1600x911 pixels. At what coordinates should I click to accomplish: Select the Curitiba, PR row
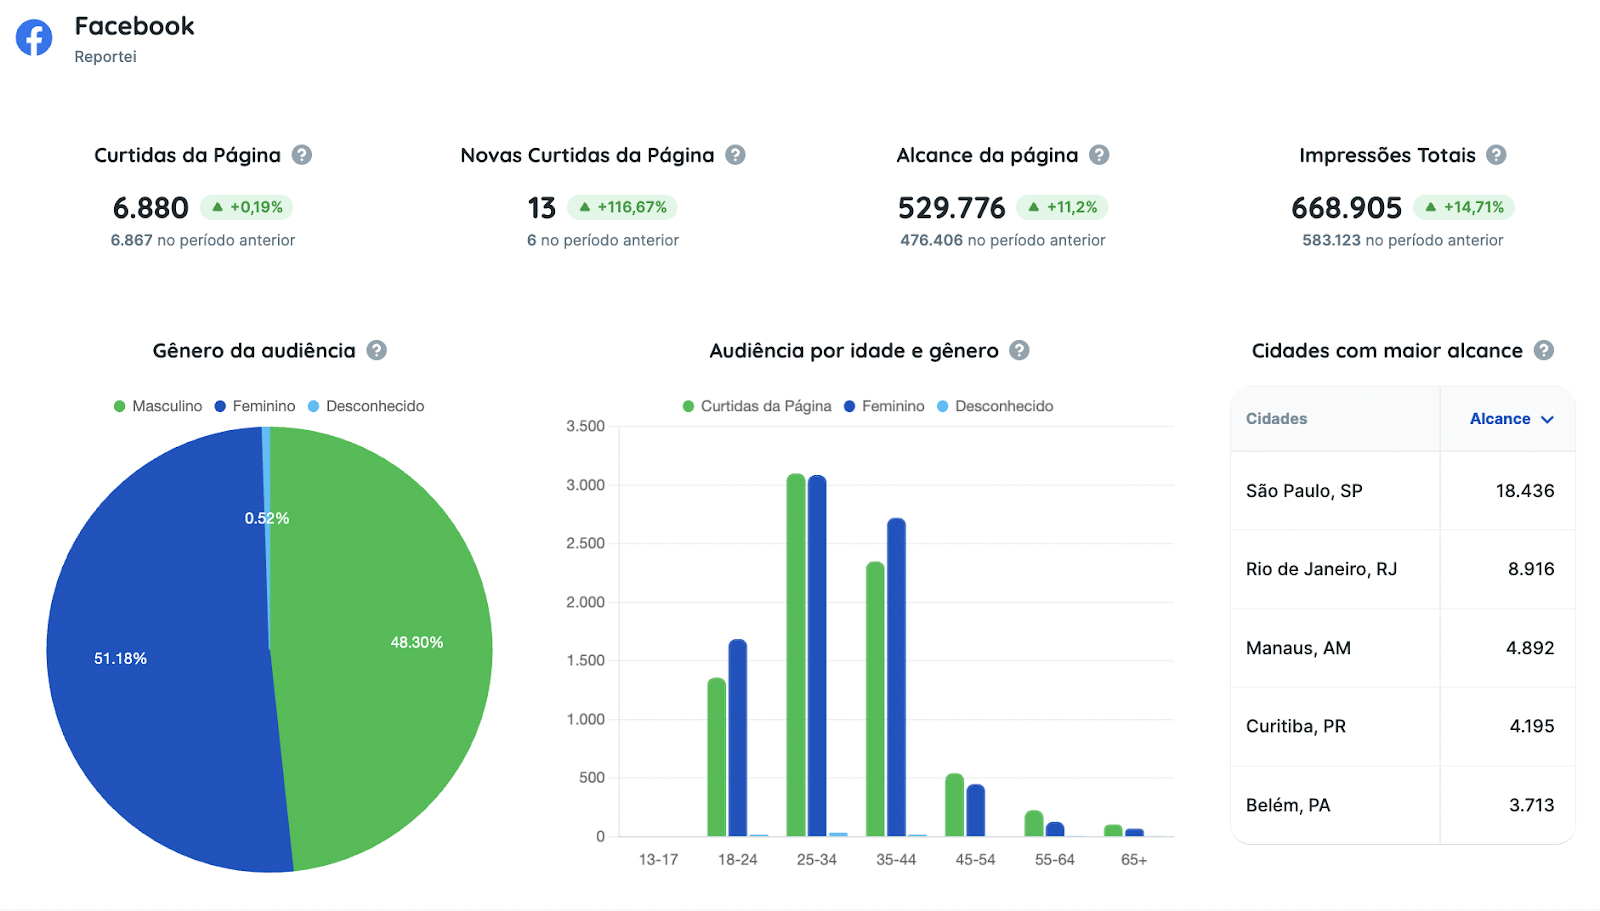[1403, 726]
